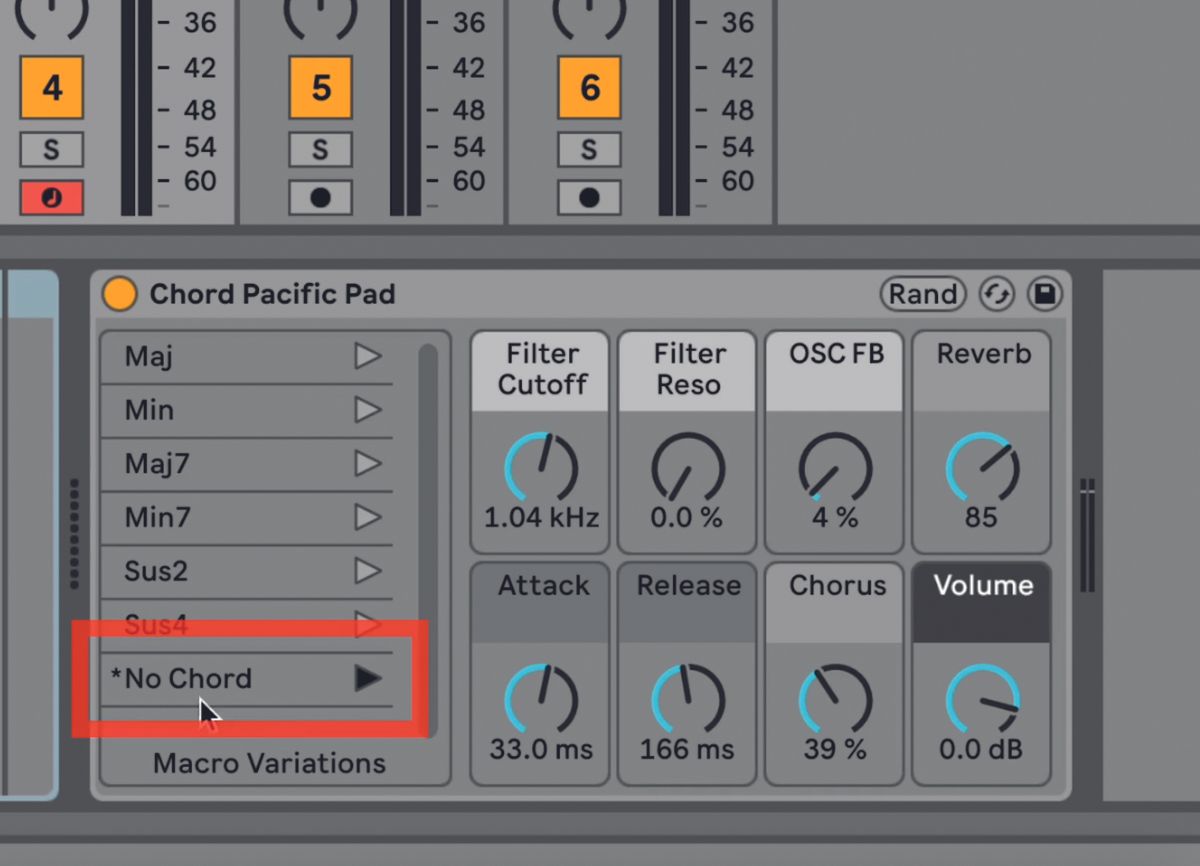
Task: Select the Sus2 variation name
Action: tap(156, 571)
